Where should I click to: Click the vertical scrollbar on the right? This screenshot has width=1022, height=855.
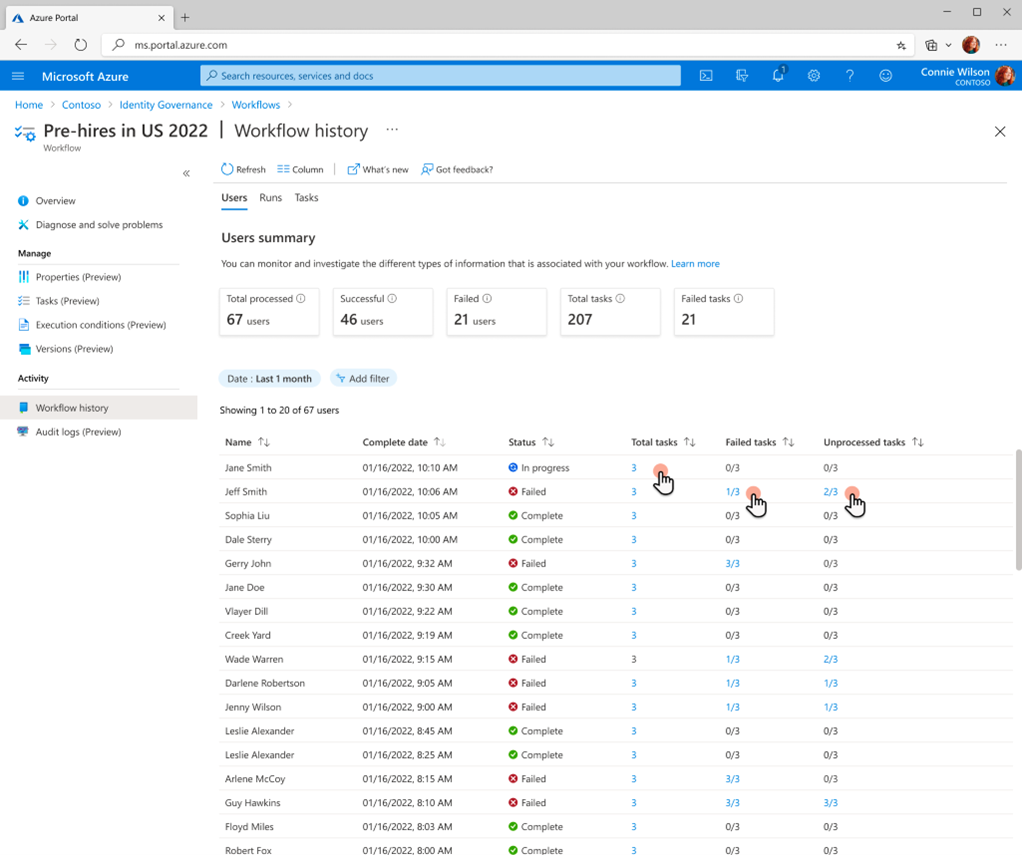click(1017, 510)
